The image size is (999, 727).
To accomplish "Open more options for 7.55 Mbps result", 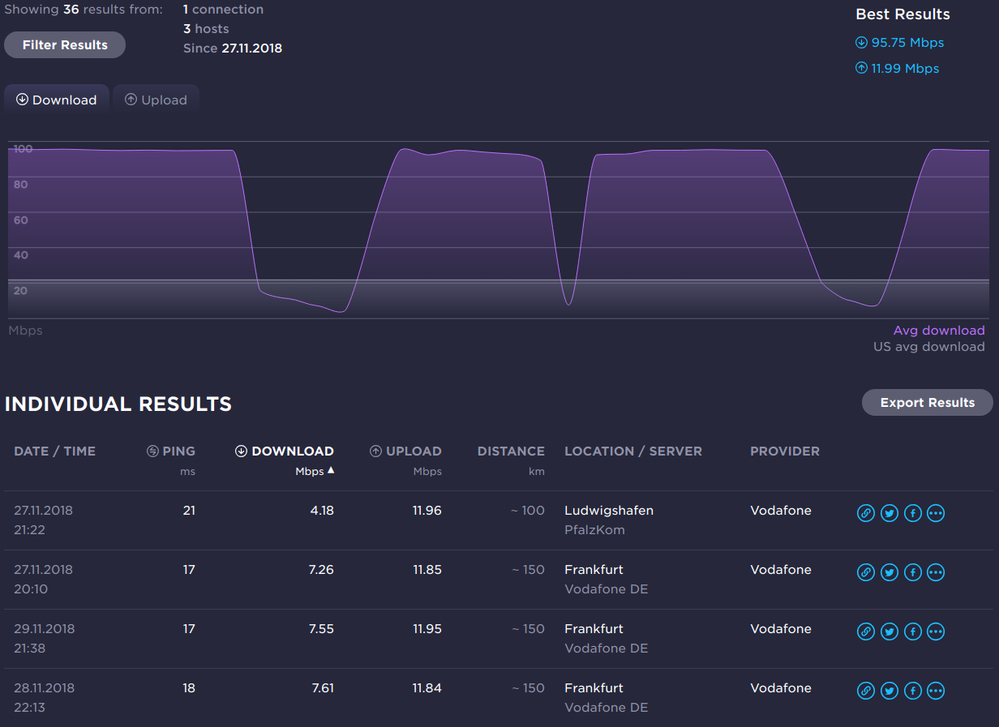I will click(935, 631).
